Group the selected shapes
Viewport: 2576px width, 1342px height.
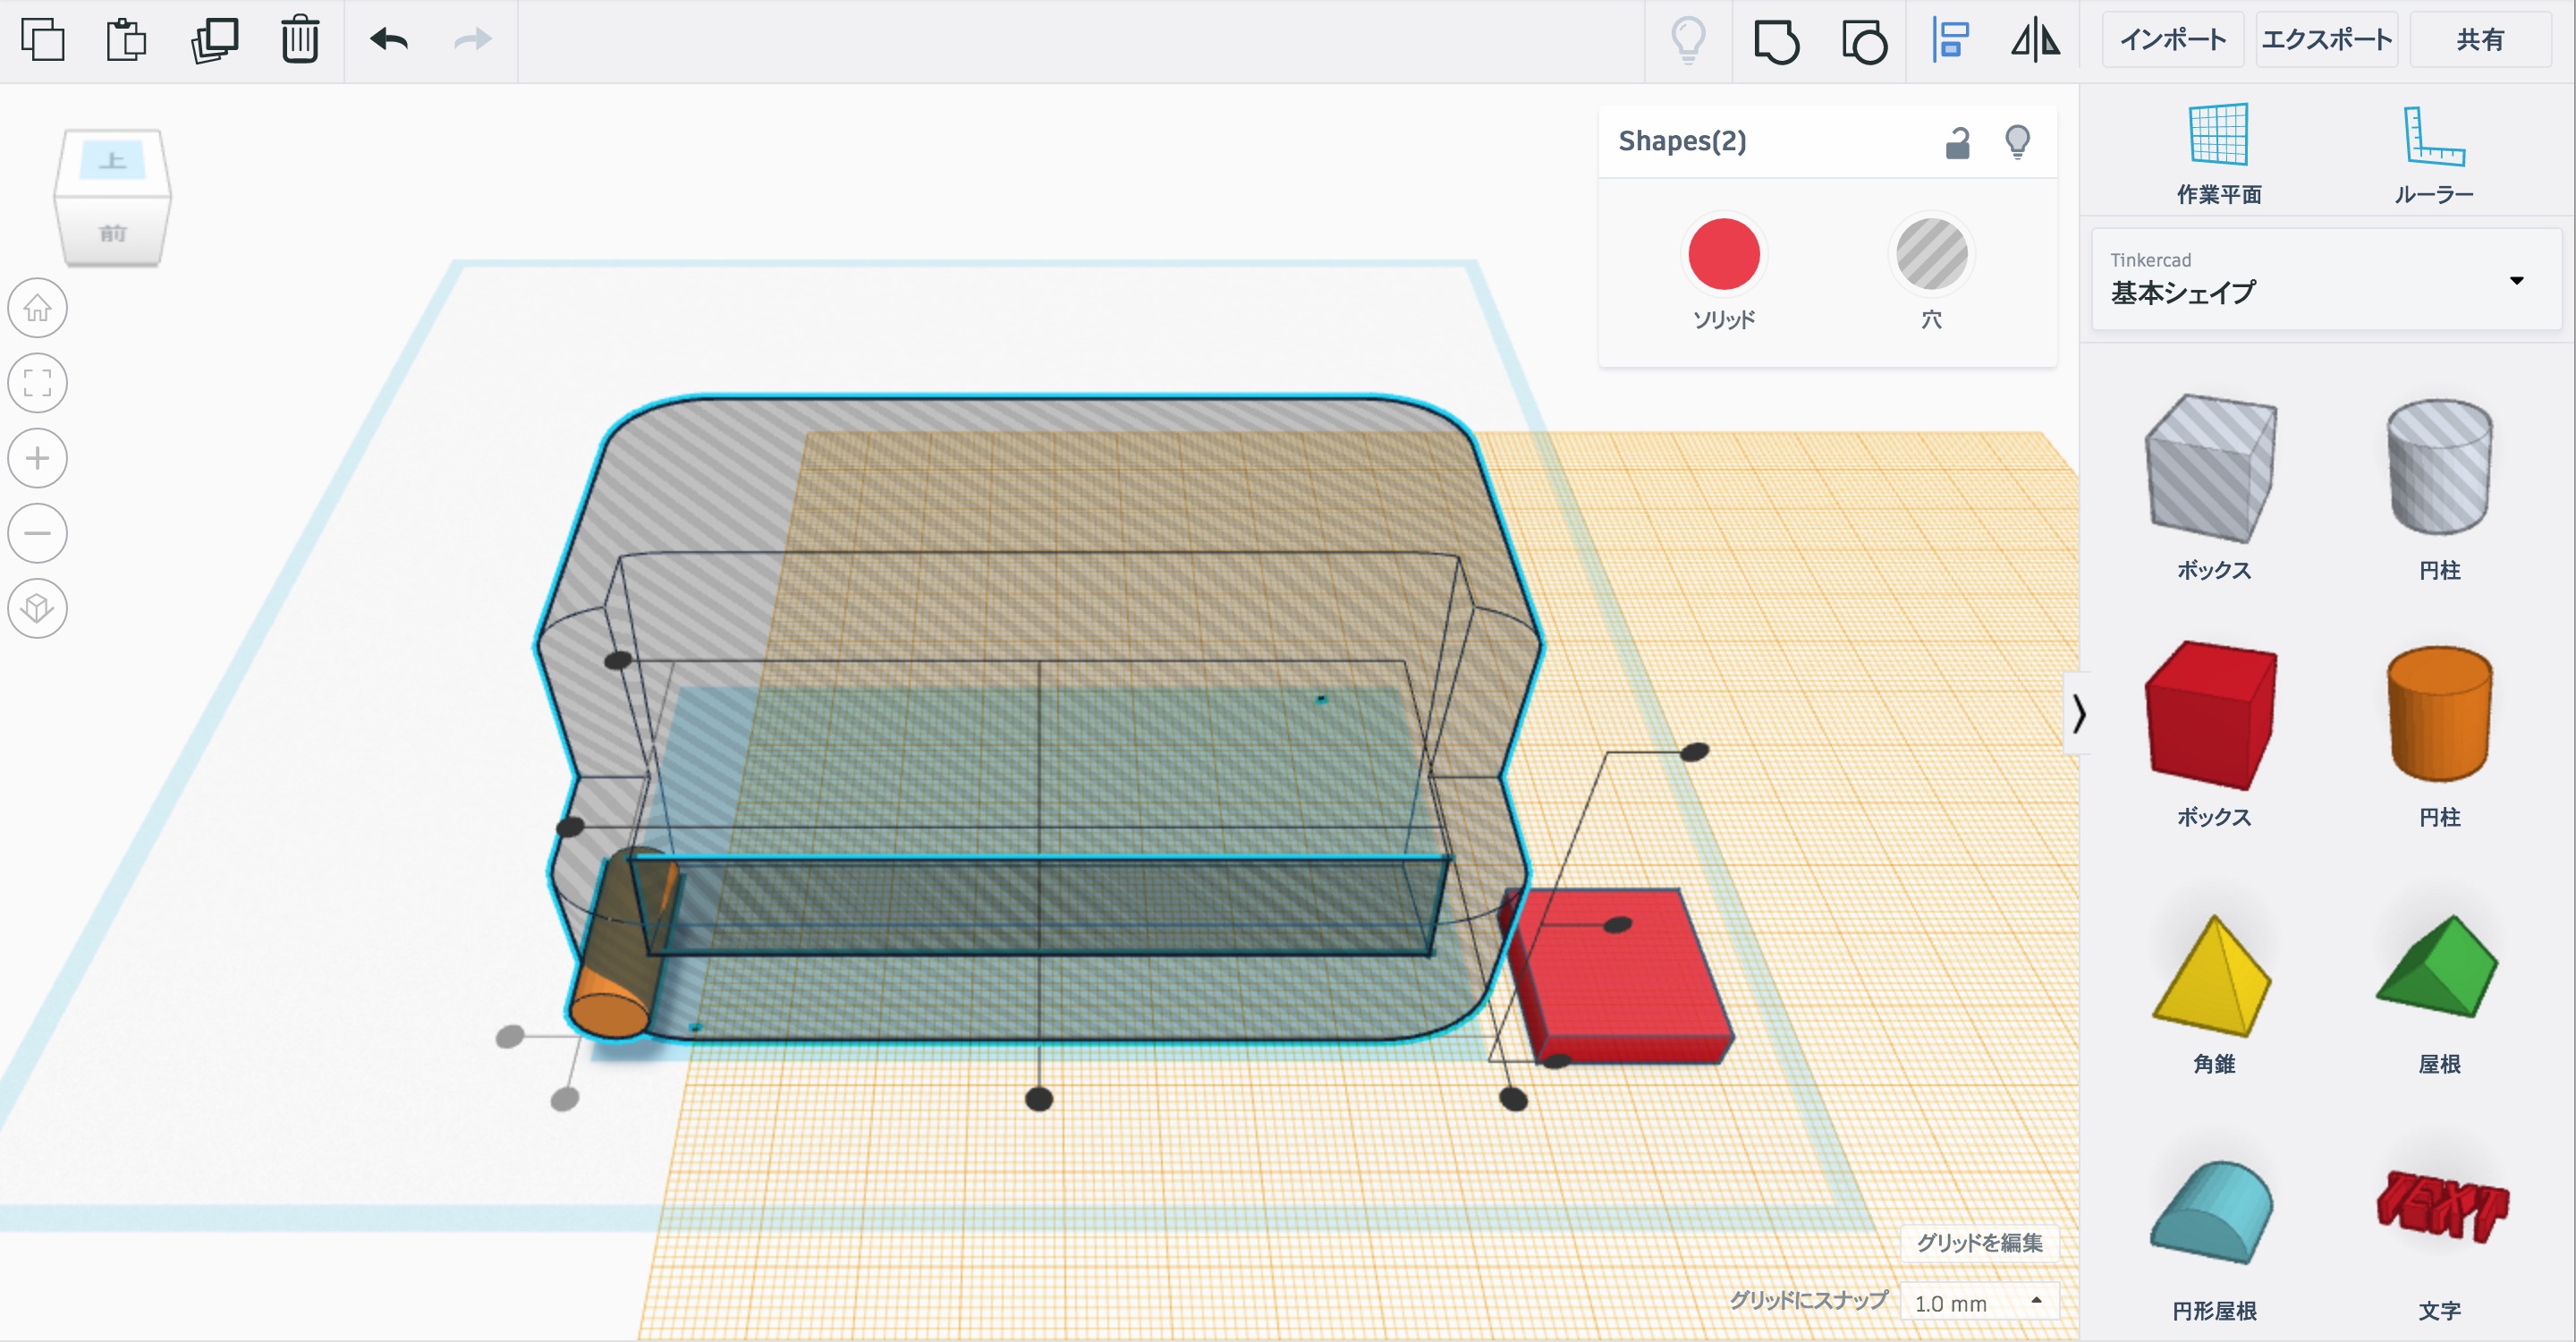[1776, 41]
